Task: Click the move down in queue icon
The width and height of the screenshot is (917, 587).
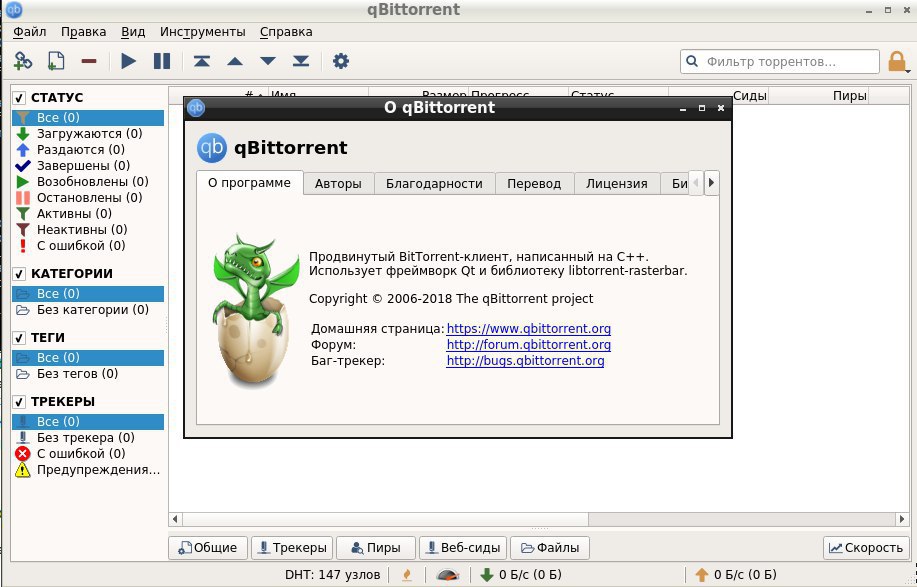Action: point(268,61)
